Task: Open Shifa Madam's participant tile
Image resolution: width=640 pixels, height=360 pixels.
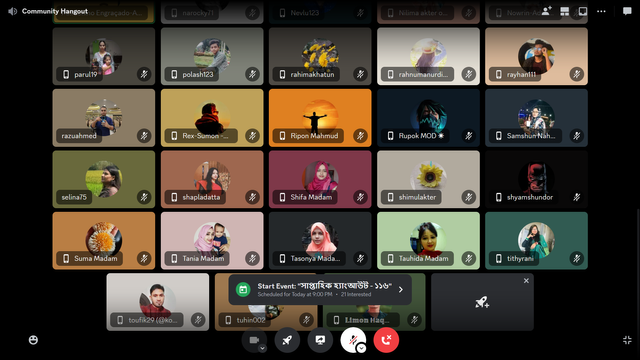Action: (320, 179)
